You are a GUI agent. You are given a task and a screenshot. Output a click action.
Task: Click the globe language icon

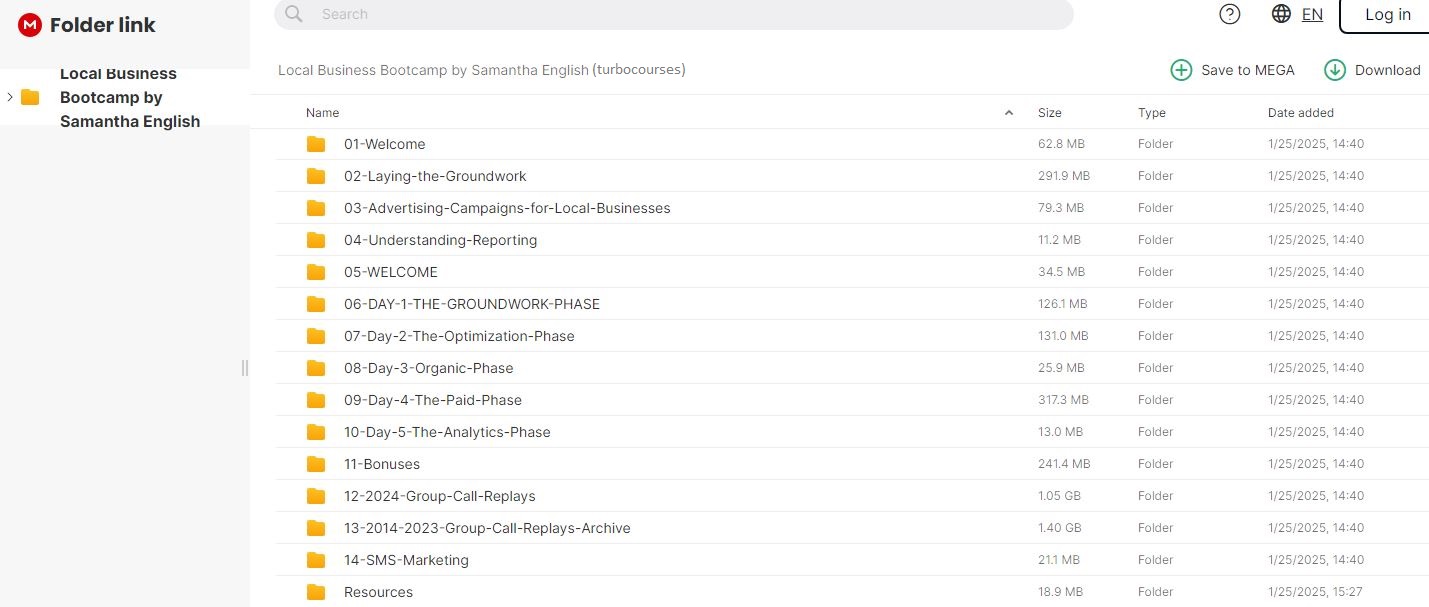coord(1281,14)
